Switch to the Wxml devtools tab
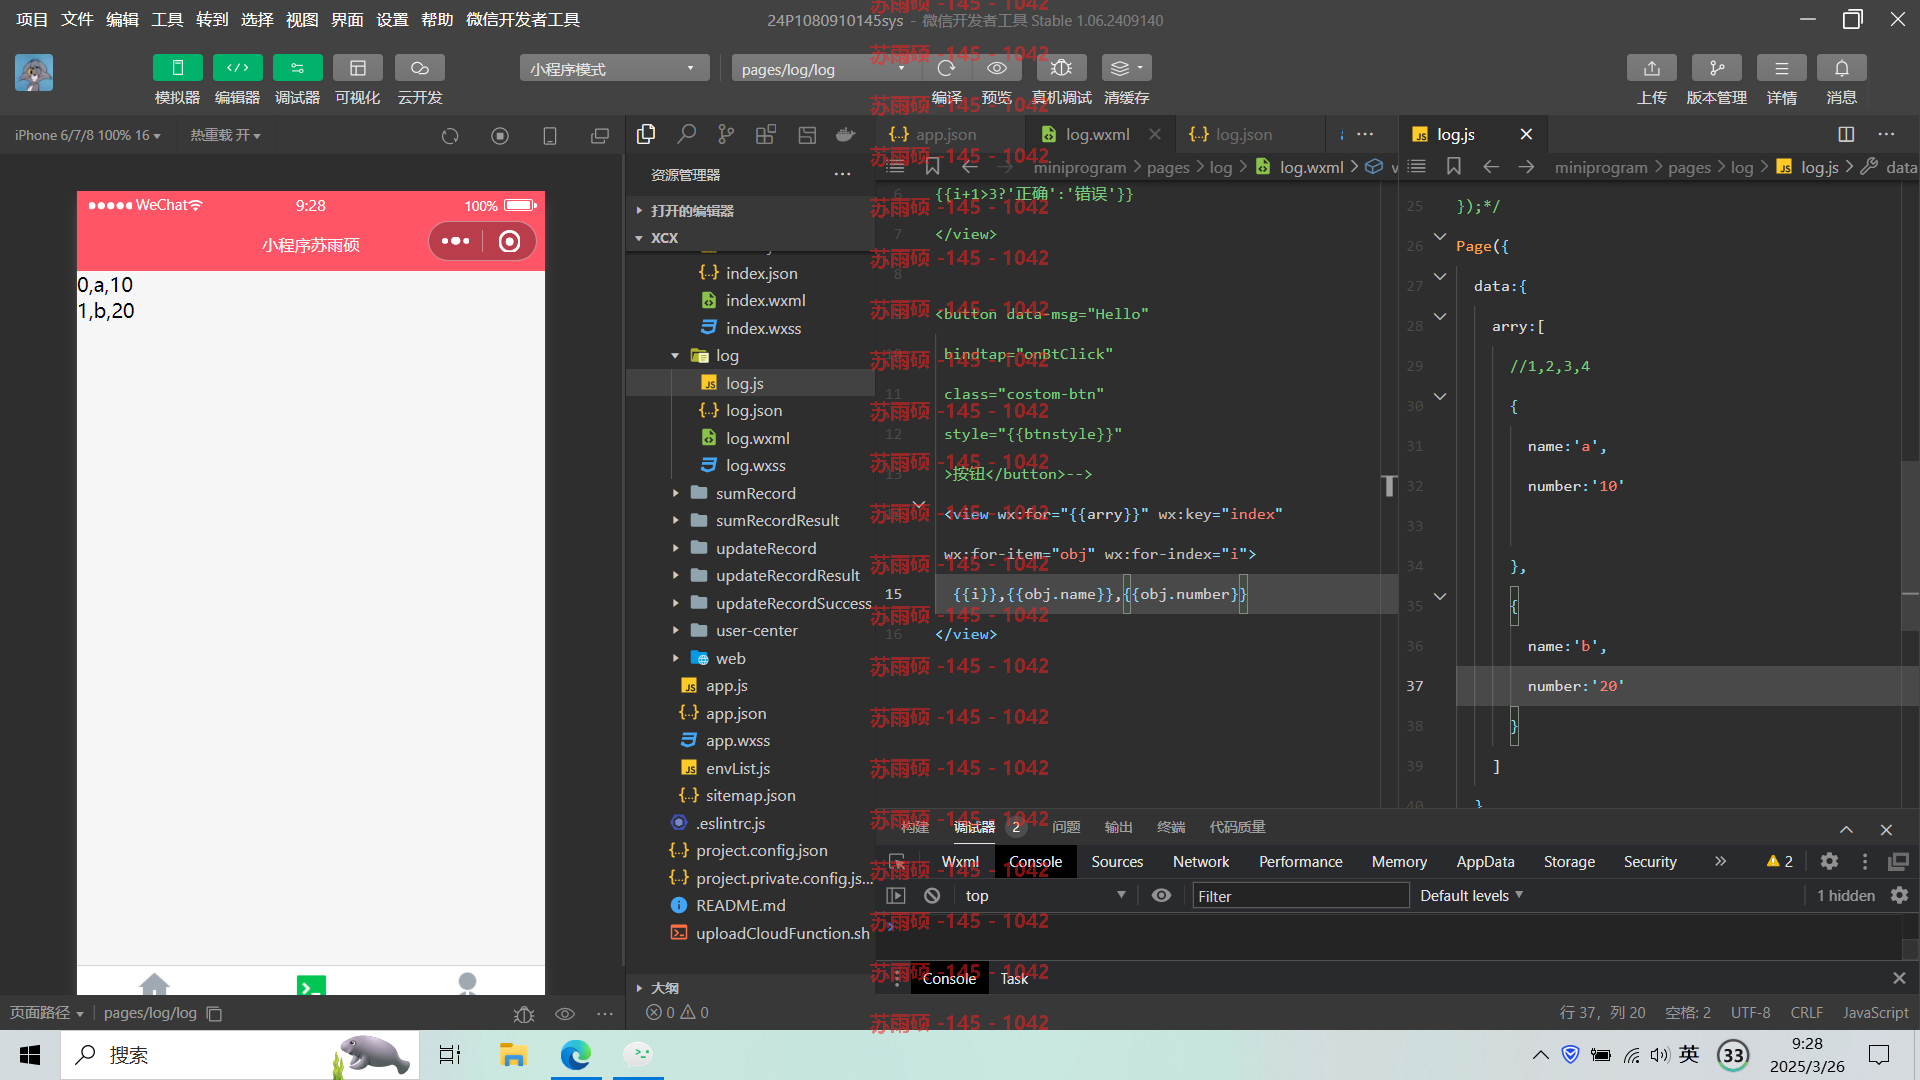 pyautogui.click(x=960, y=862)
